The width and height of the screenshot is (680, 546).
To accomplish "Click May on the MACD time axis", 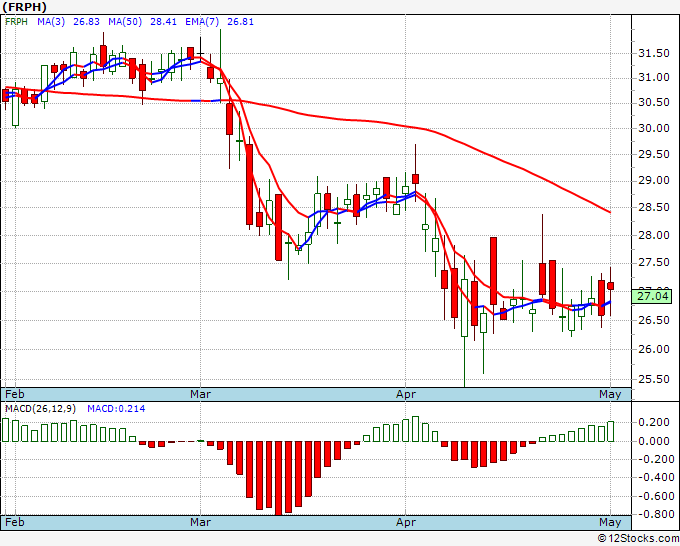I will pyautogui.click(x=610, y=522).
